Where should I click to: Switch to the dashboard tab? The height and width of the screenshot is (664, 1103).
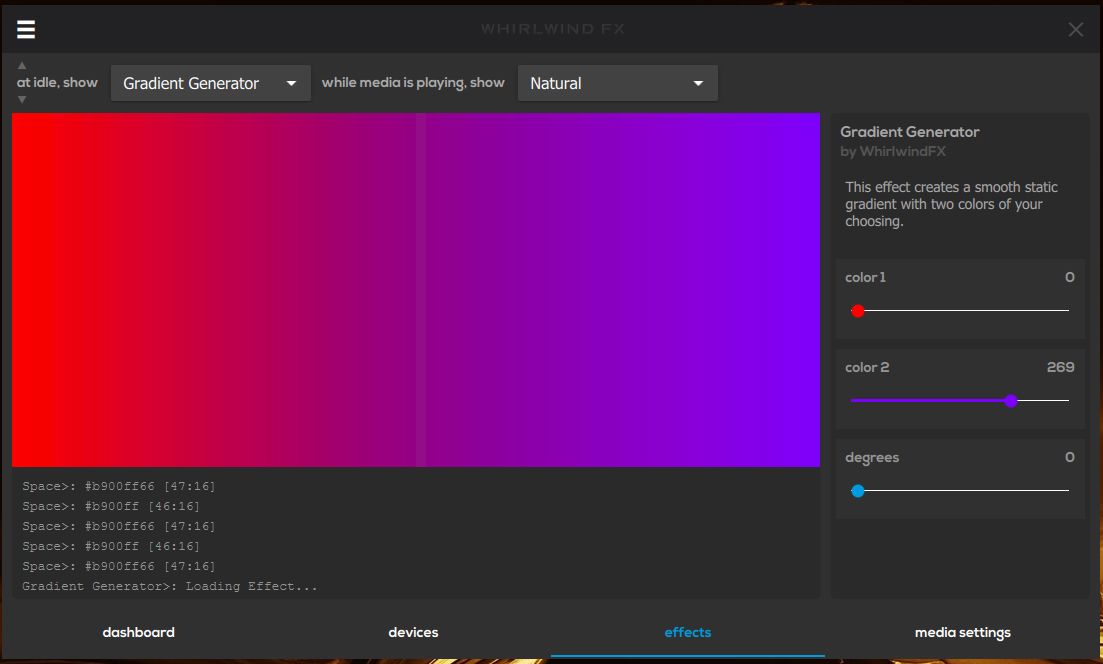point(138,632)
